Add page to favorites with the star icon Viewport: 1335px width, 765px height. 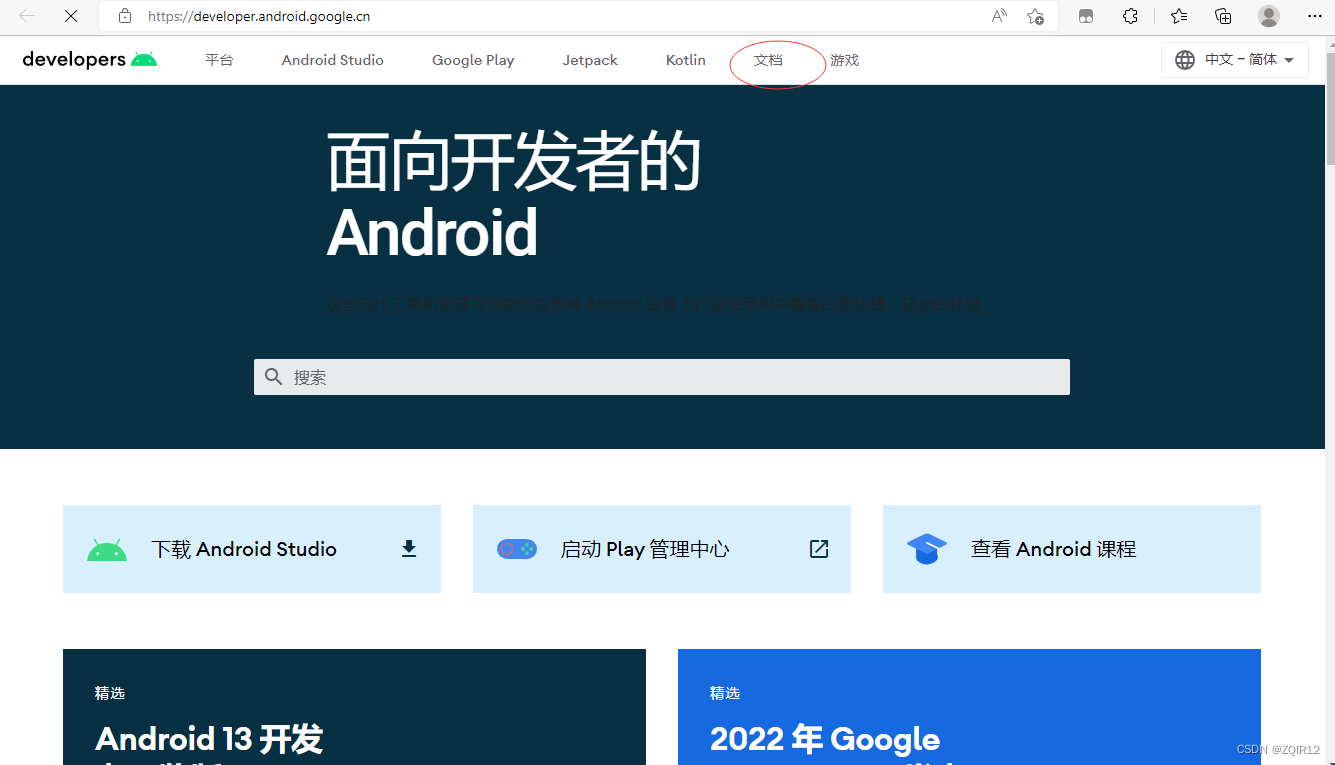point(1037,16)
